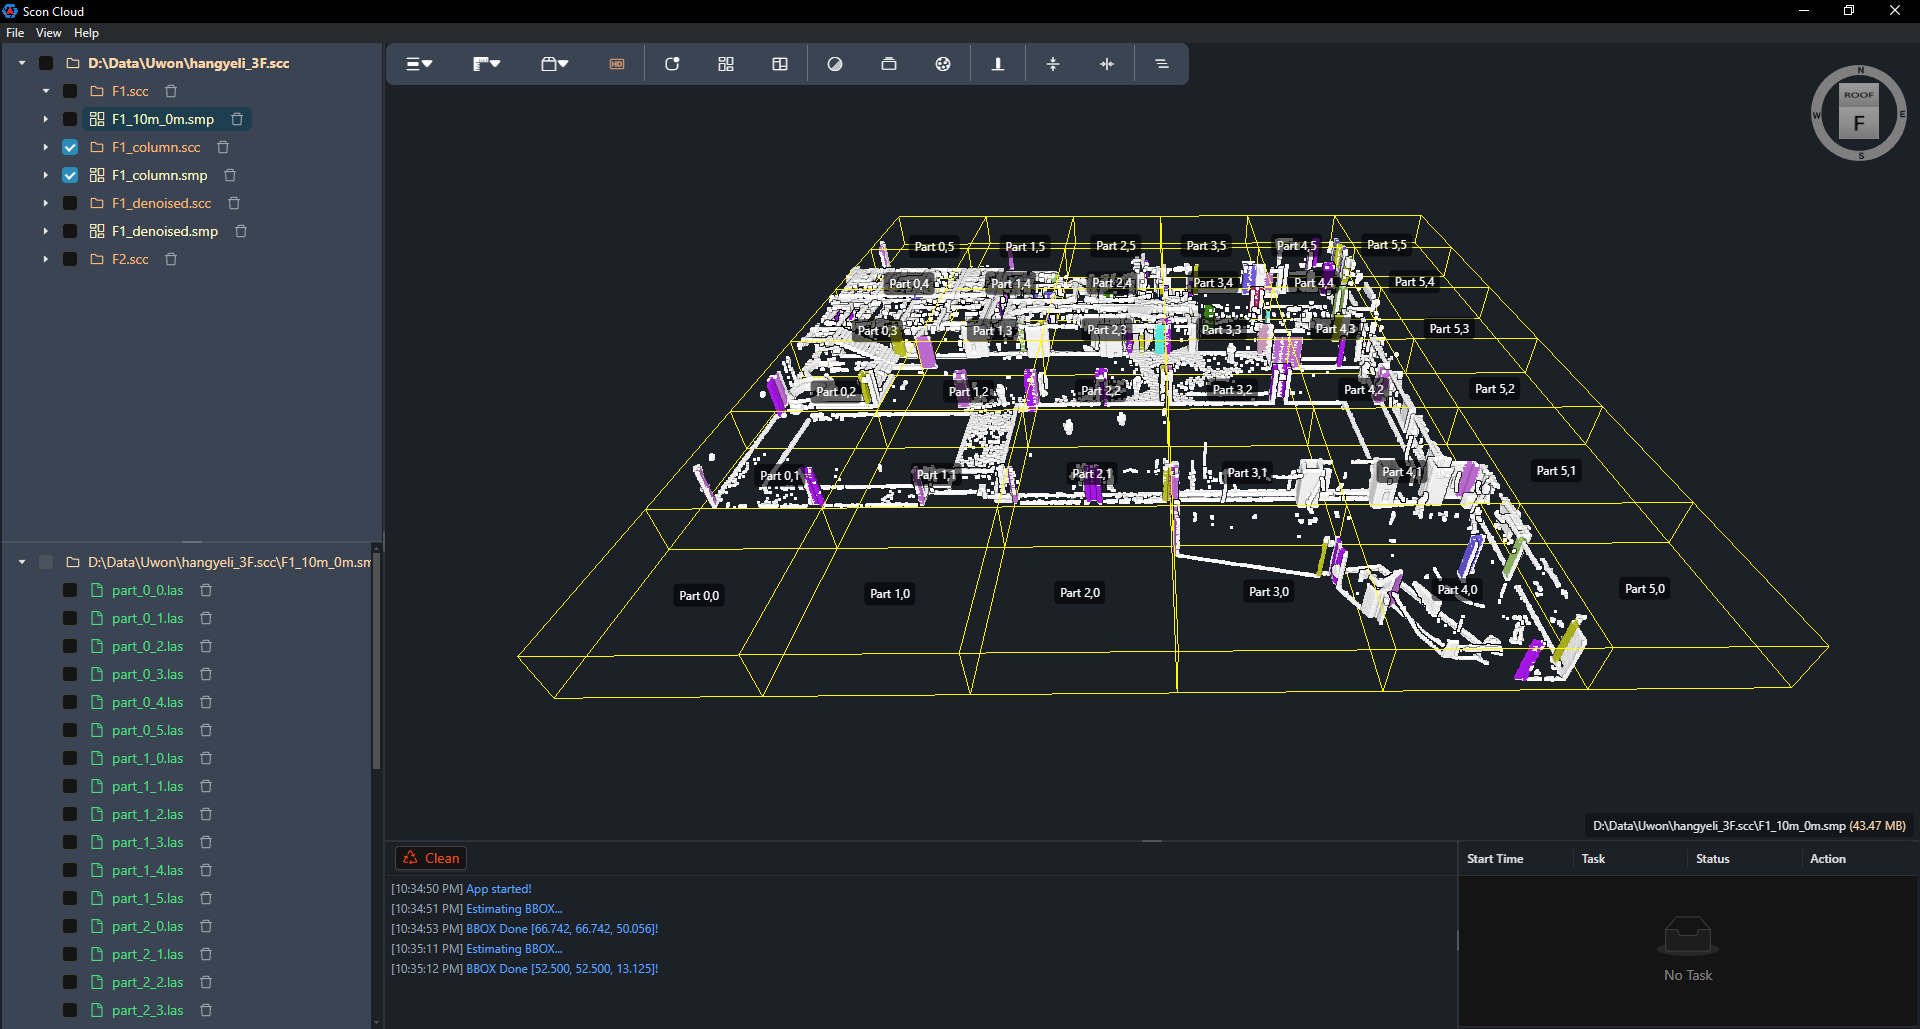Click the Clean log button
Screen dimensions: 1920x1029
pyautogui.click(x=432, y=858)
